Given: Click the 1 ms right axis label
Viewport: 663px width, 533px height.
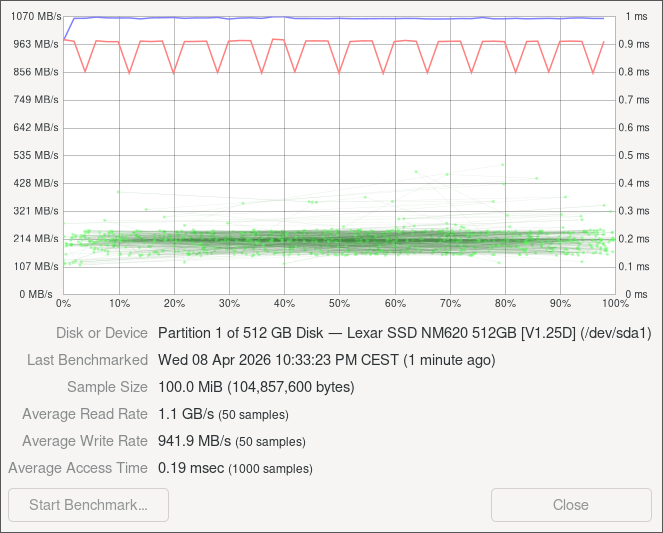Looking at the screenshot, I should coord(635,17).
